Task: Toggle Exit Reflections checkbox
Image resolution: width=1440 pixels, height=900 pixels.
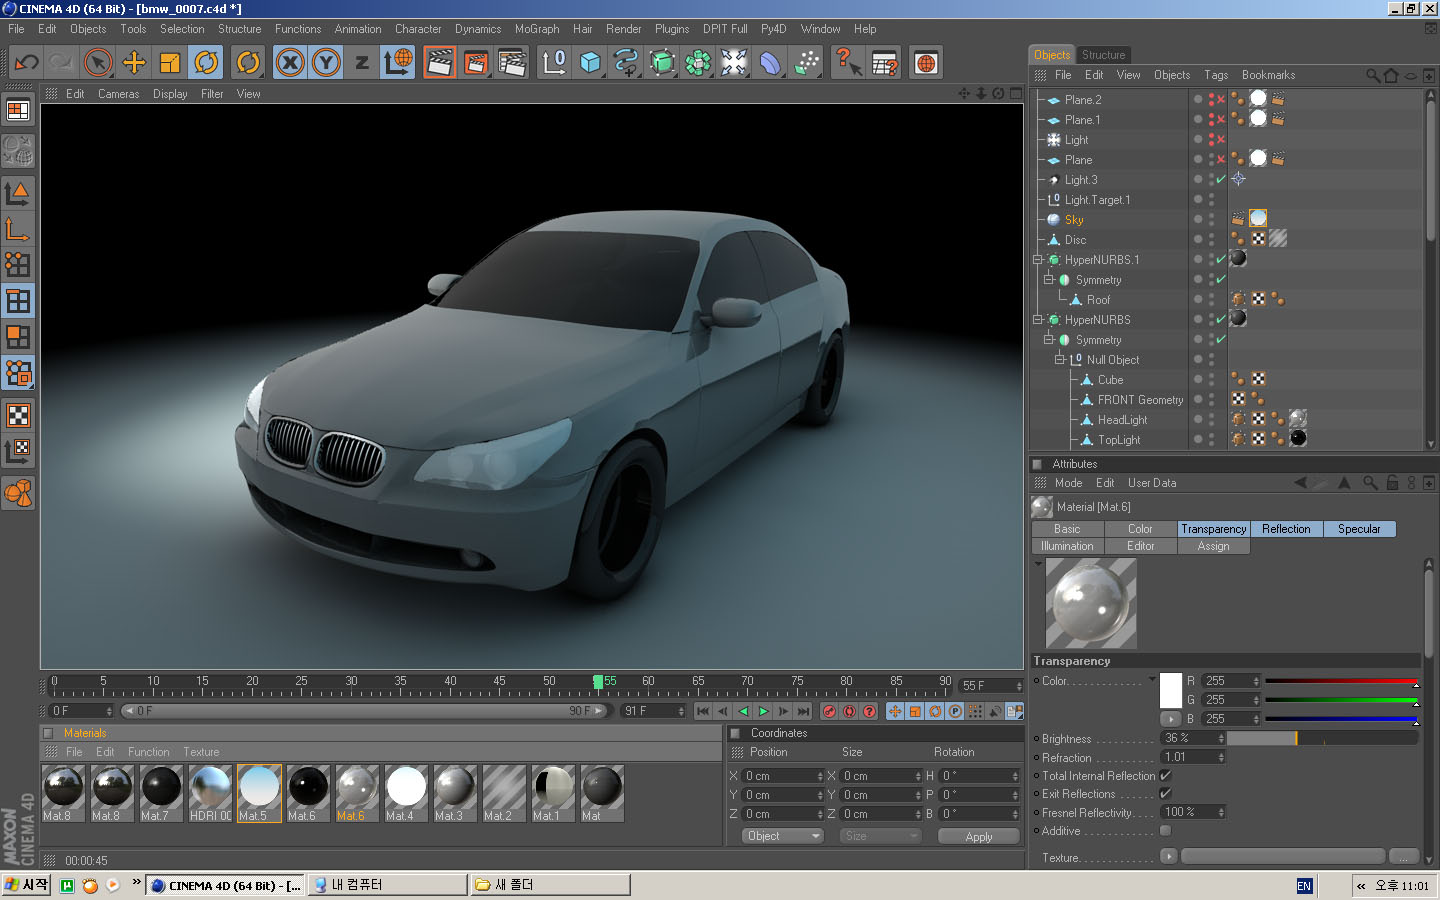Action: pyautogui.click(x=1165, y=793)
